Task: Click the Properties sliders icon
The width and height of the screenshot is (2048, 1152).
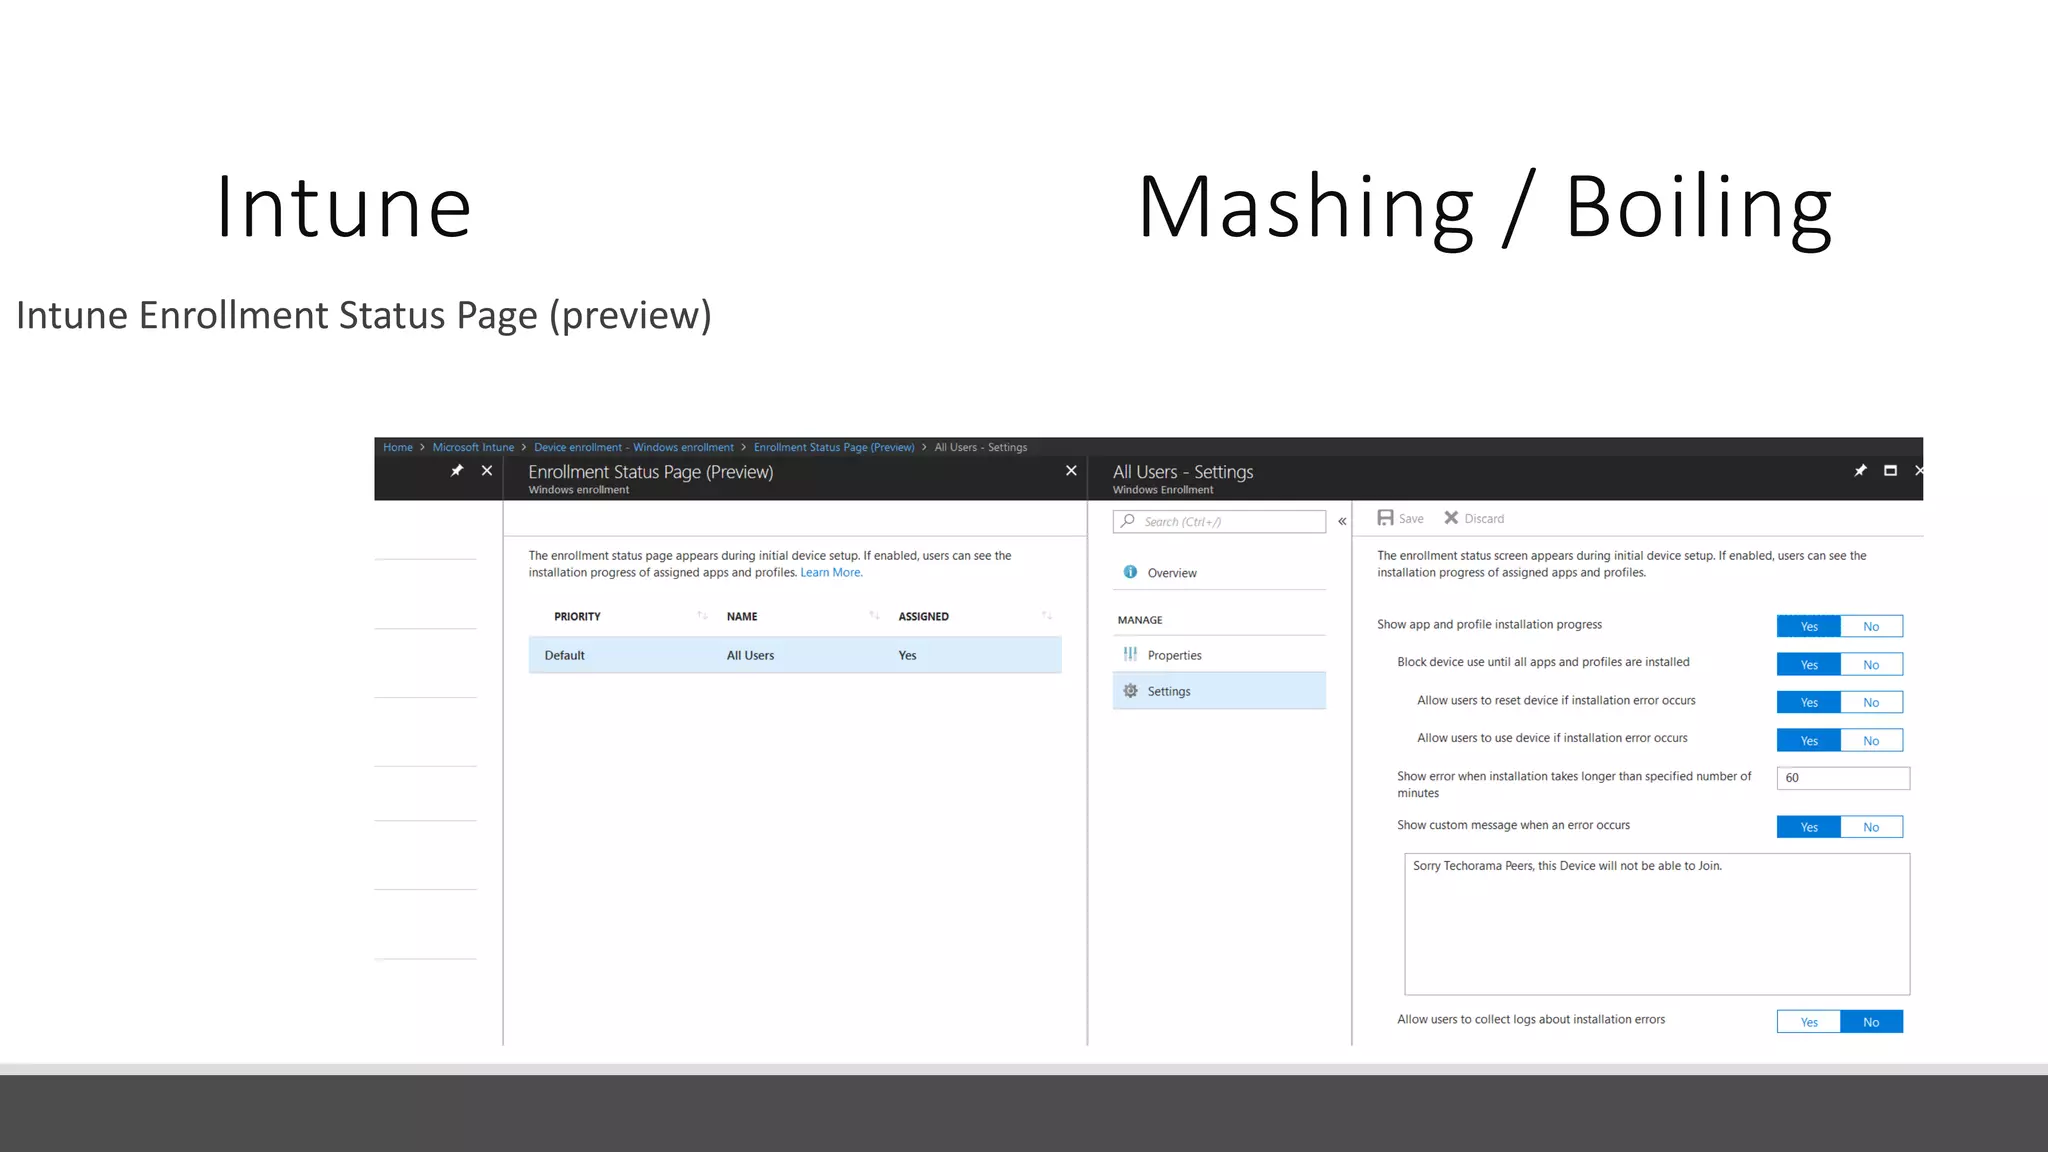Action: [x=1130, y=654]
